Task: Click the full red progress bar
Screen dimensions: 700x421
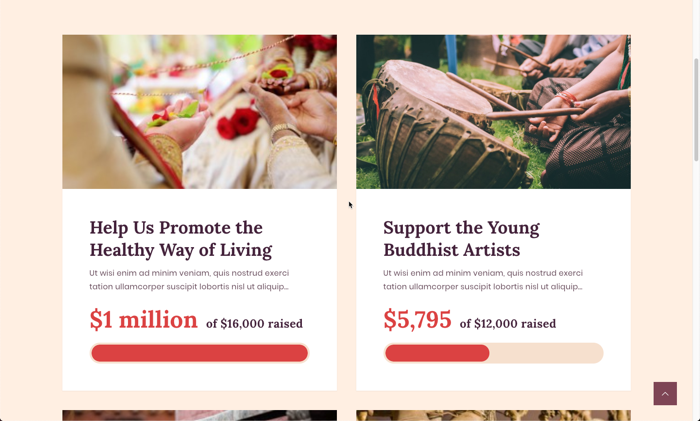Action: (x=199, y=353)
